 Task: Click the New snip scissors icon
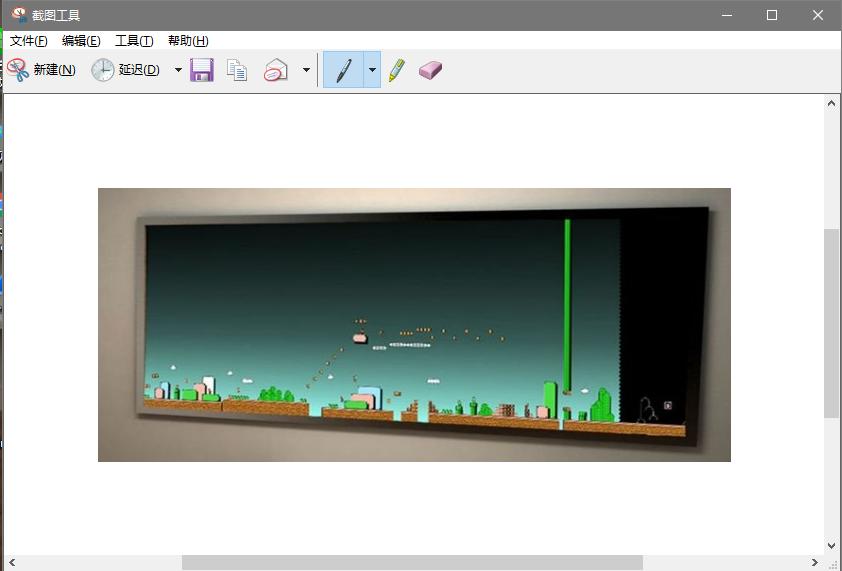click(x=18, y=70)
